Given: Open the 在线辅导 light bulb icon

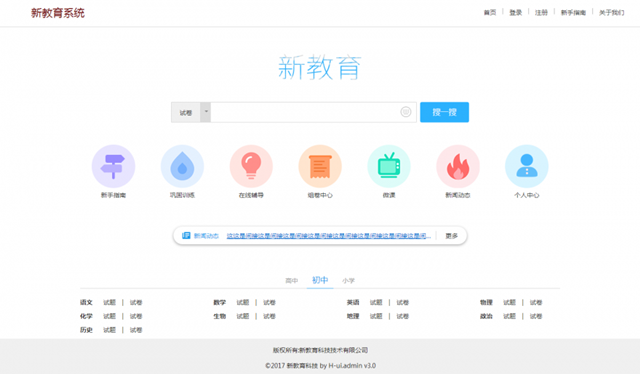Looking at the screenshot, I should pos(251,166).
